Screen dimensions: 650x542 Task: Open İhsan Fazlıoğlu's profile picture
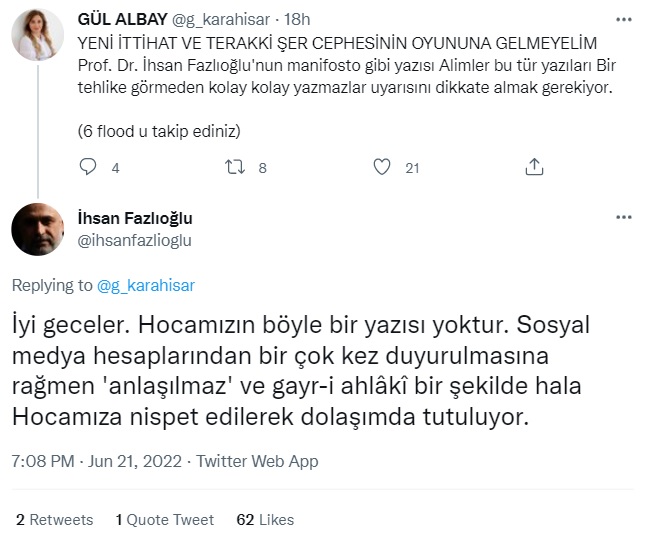click(38, 230)
